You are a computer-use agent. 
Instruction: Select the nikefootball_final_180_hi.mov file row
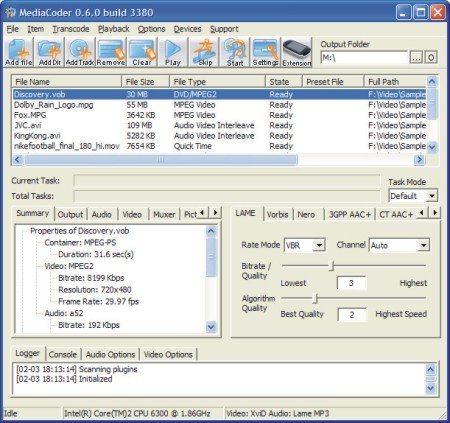point(219,146)
